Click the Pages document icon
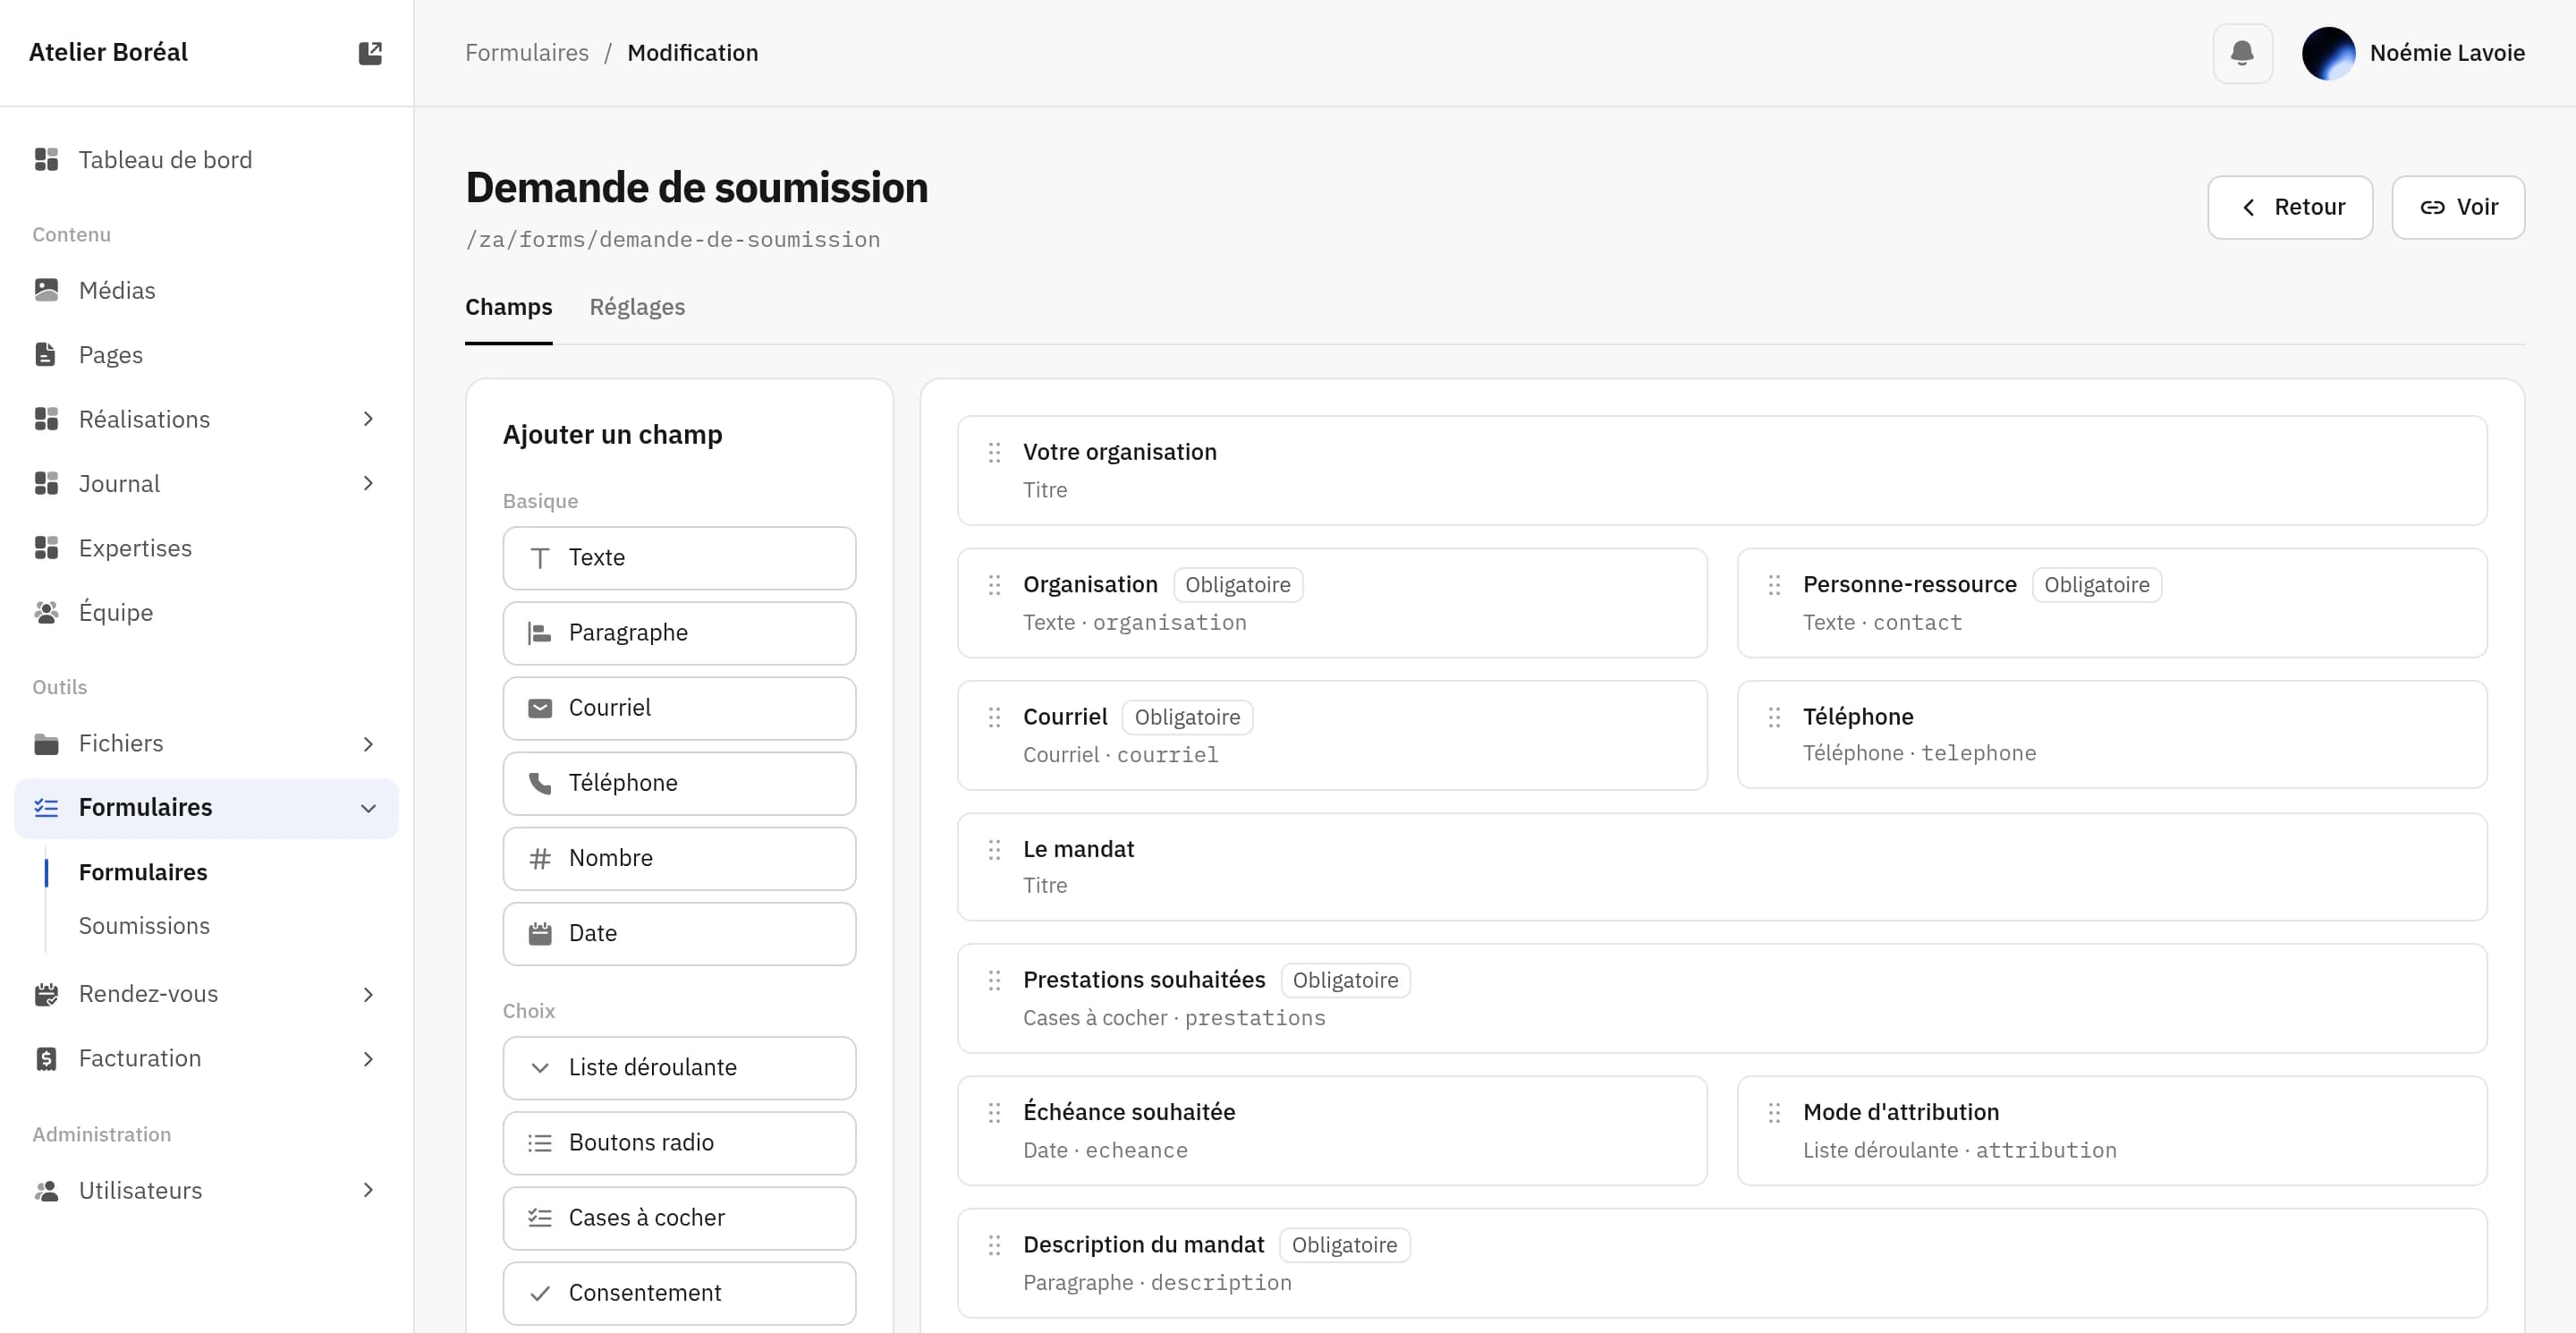The width and height of the screenshot is (2576, 1333). coord(46,355)
